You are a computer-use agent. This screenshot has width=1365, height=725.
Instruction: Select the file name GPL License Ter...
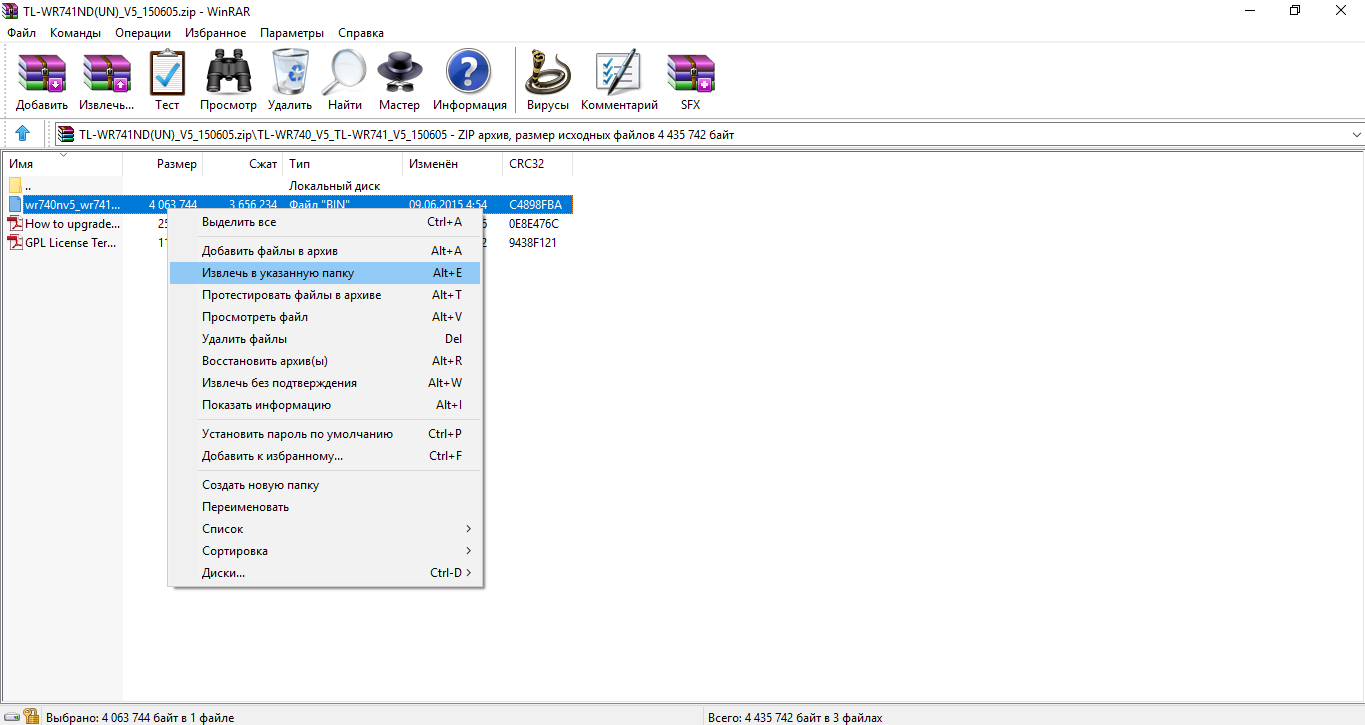pos(71,243)
